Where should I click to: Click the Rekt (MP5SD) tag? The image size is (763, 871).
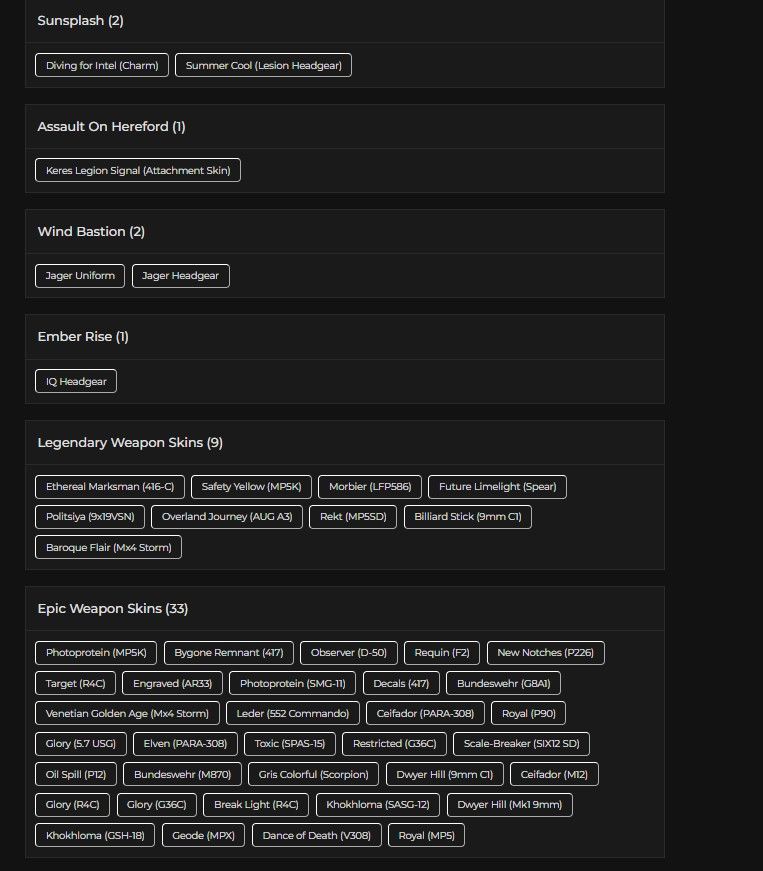tap(353, 517)
